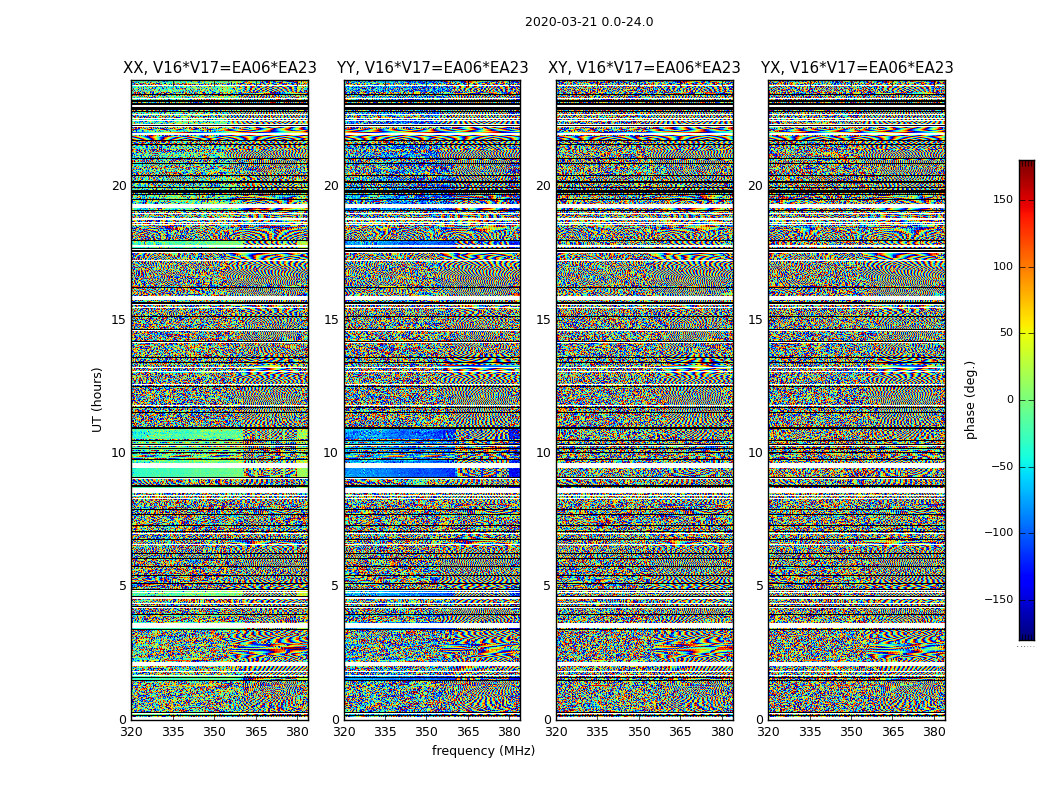Image resolution: width=1050 pixels, height=800 pixels.
Task: Click the YY panel x-axis tick 365
Action: coord(468,732)
